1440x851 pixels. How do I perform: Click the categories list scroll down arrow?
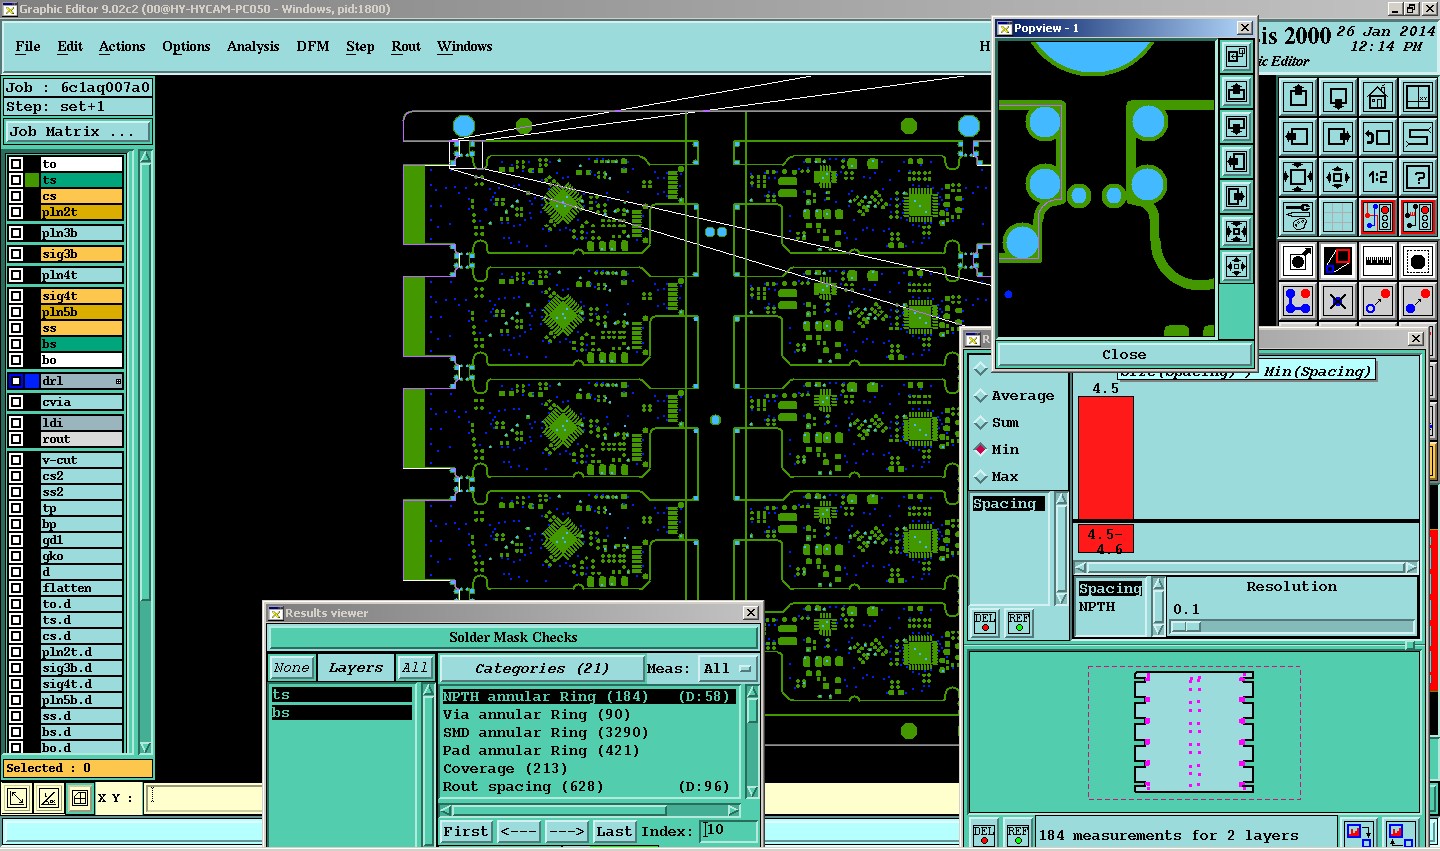pyautogui.click(x=752, y=791)
